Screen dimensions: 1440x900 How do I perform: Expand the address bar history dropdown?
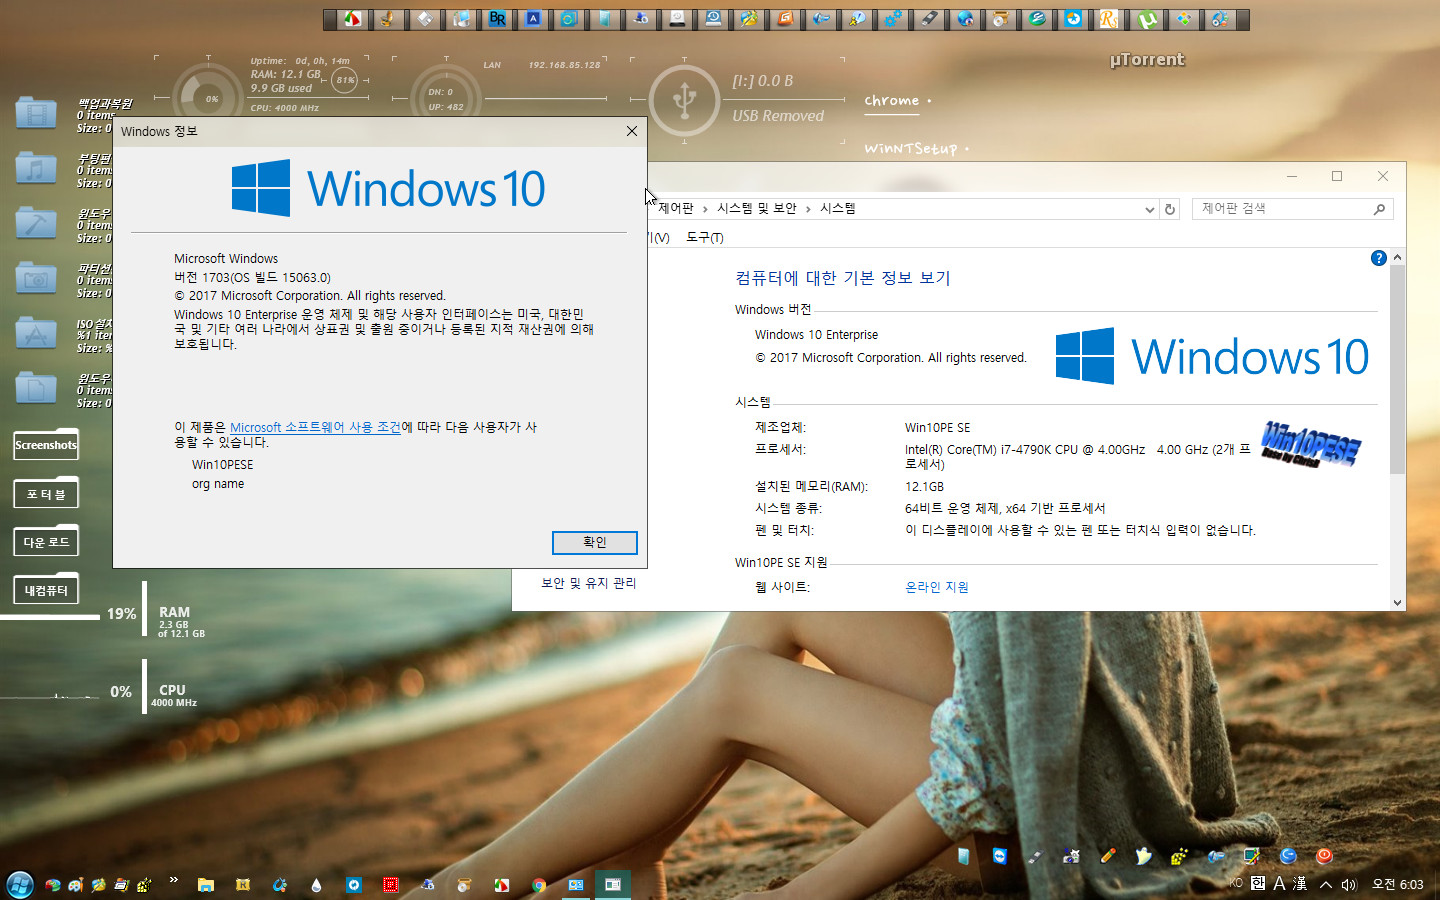pyautogui.click(x=1149, y=209)
